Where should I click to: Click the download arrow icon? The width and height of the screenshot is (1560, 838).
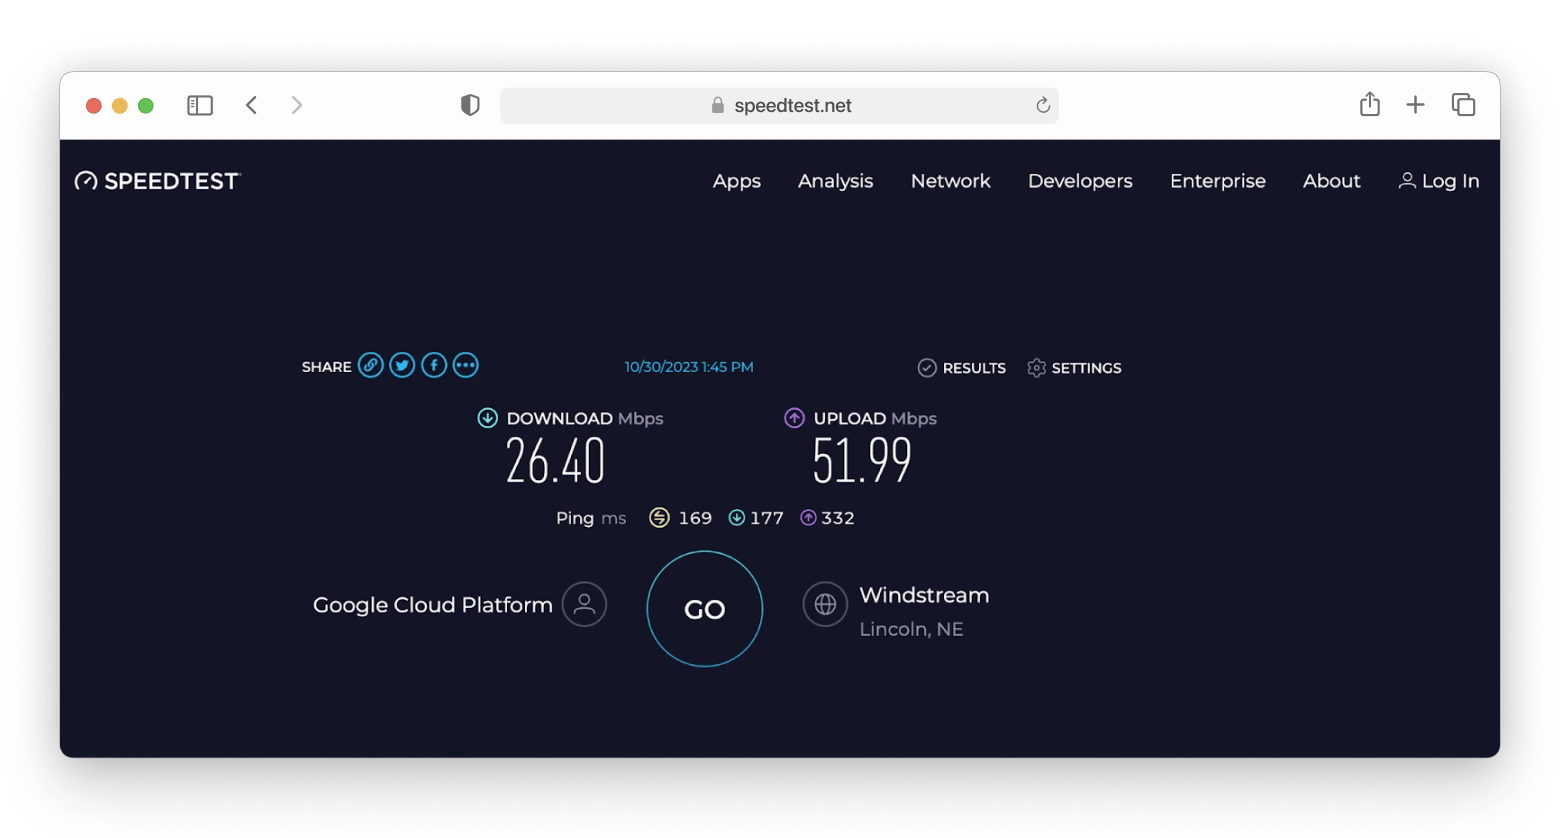pos(487,418)
